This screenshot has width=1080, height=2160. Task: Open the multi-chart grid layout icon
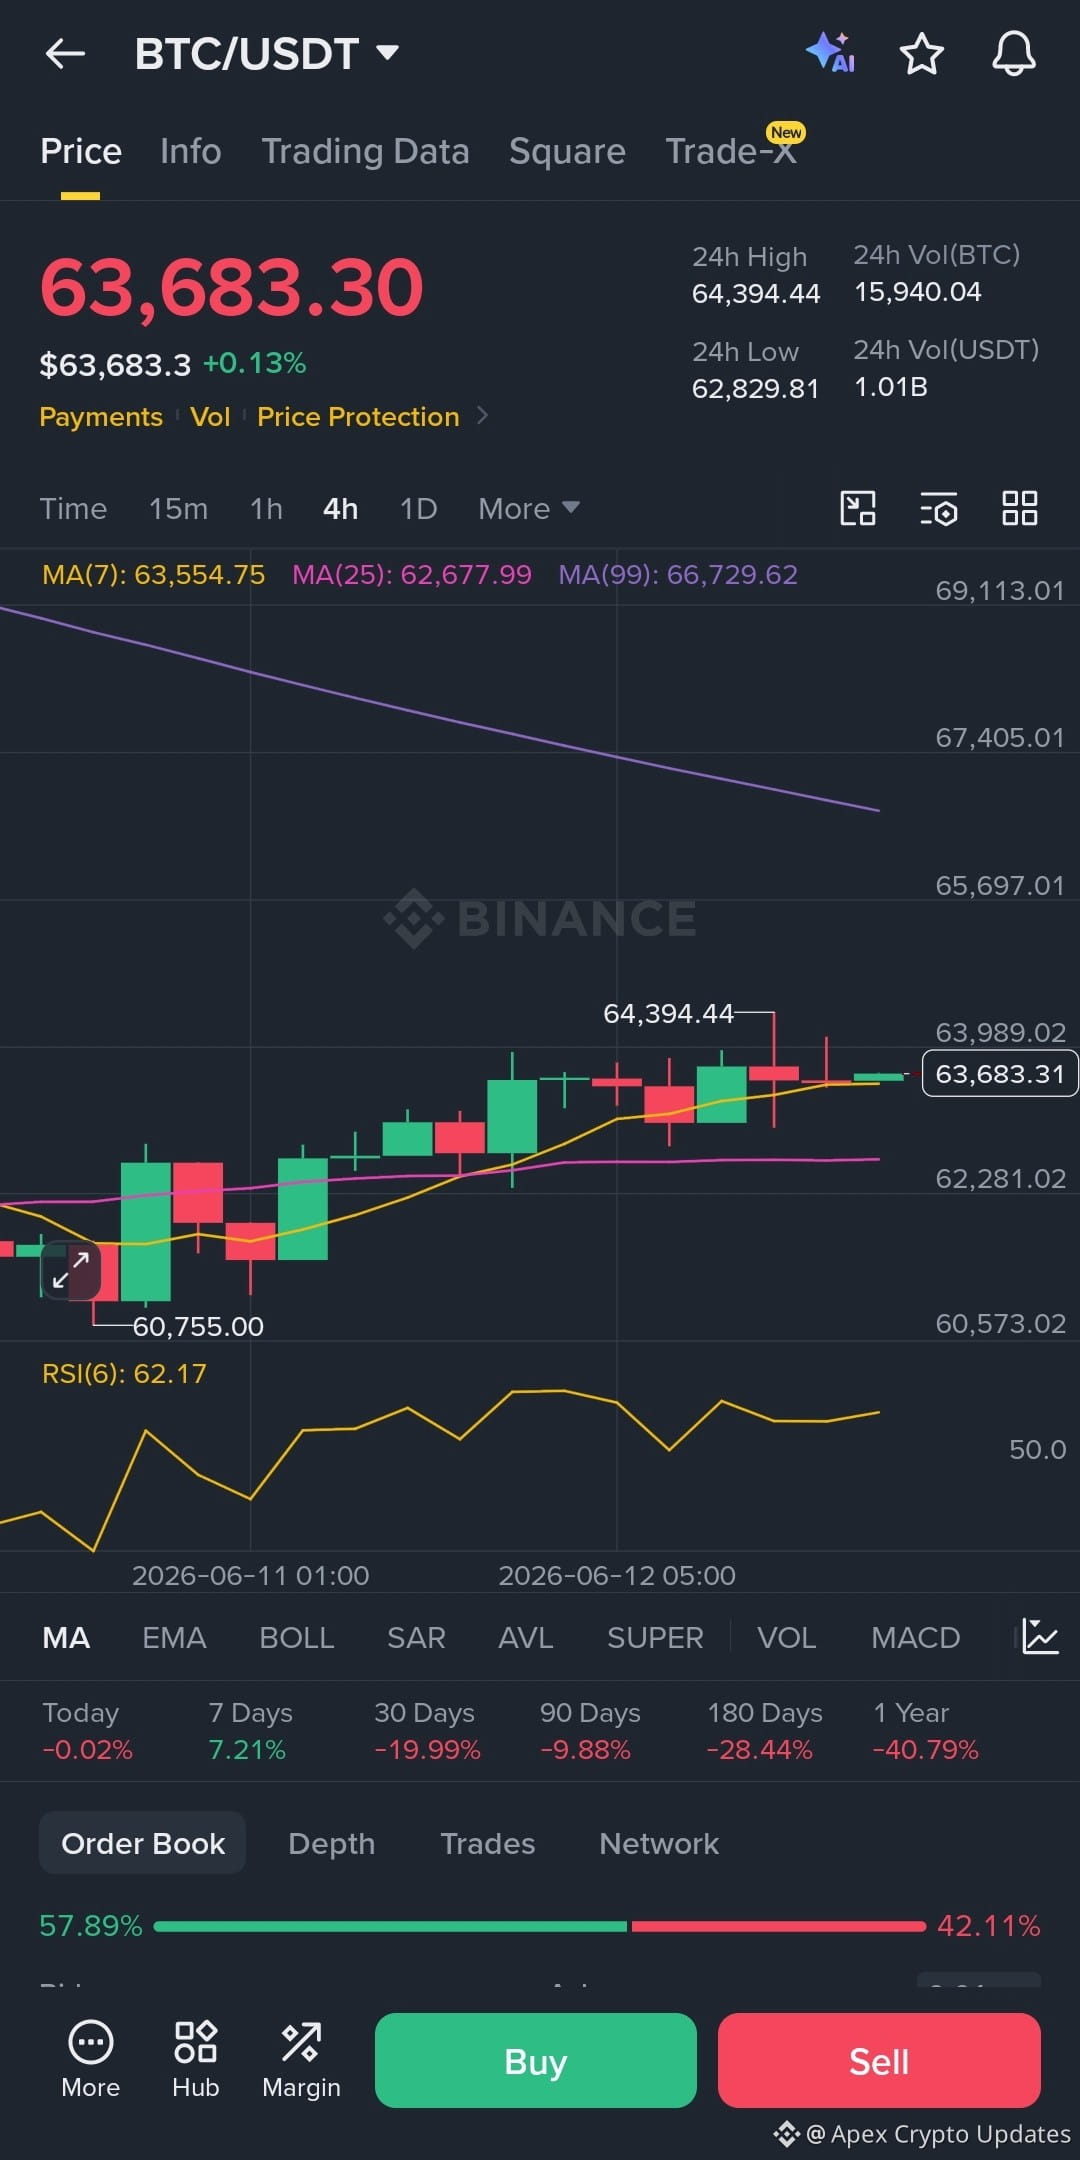coord(1019,508)
